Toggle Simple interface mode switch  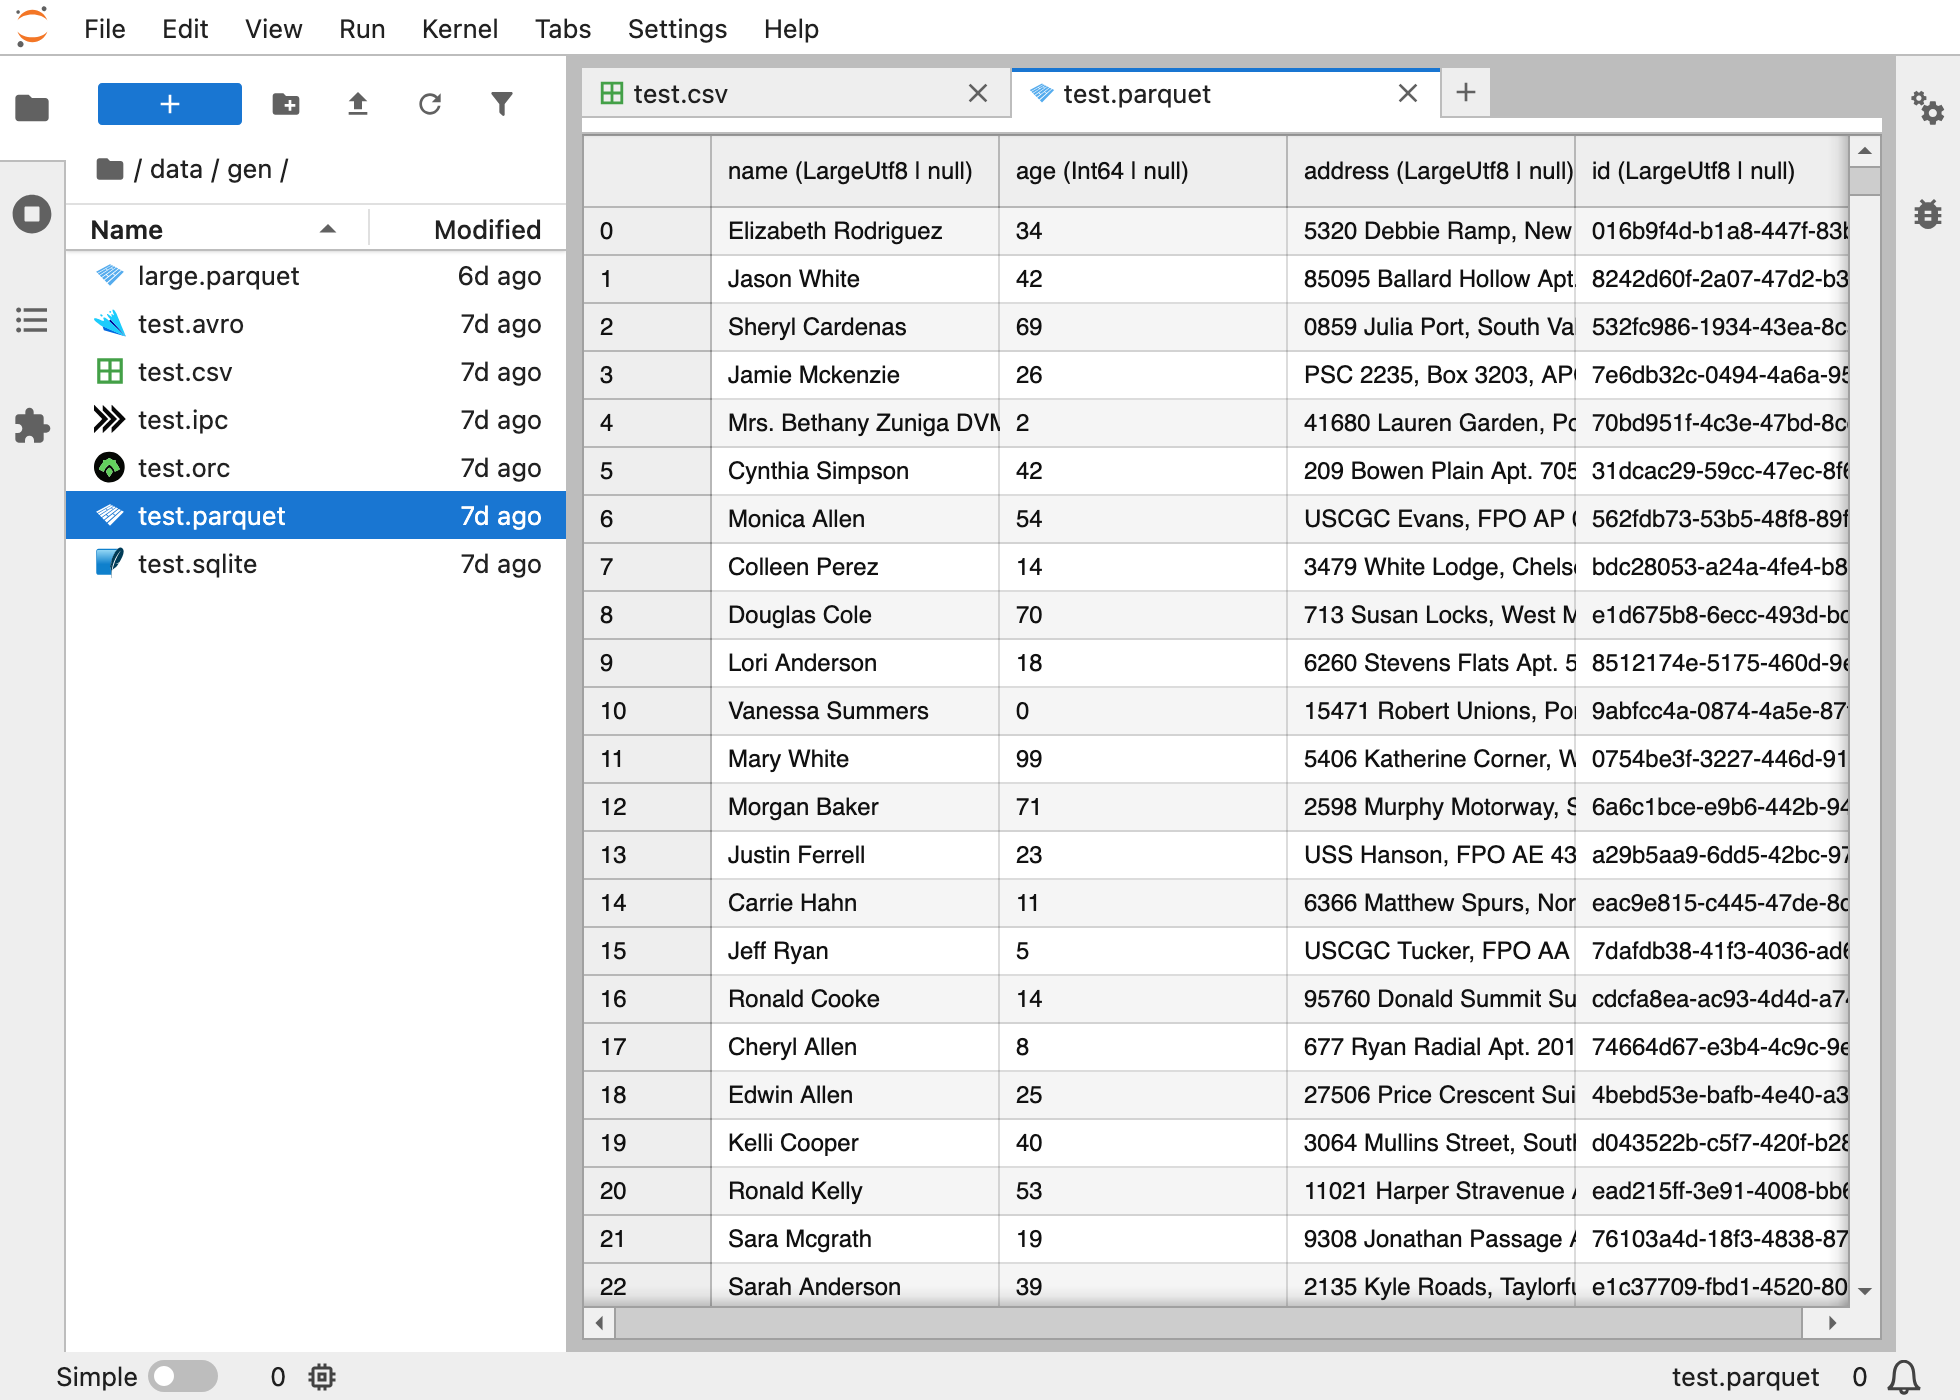183,1377
